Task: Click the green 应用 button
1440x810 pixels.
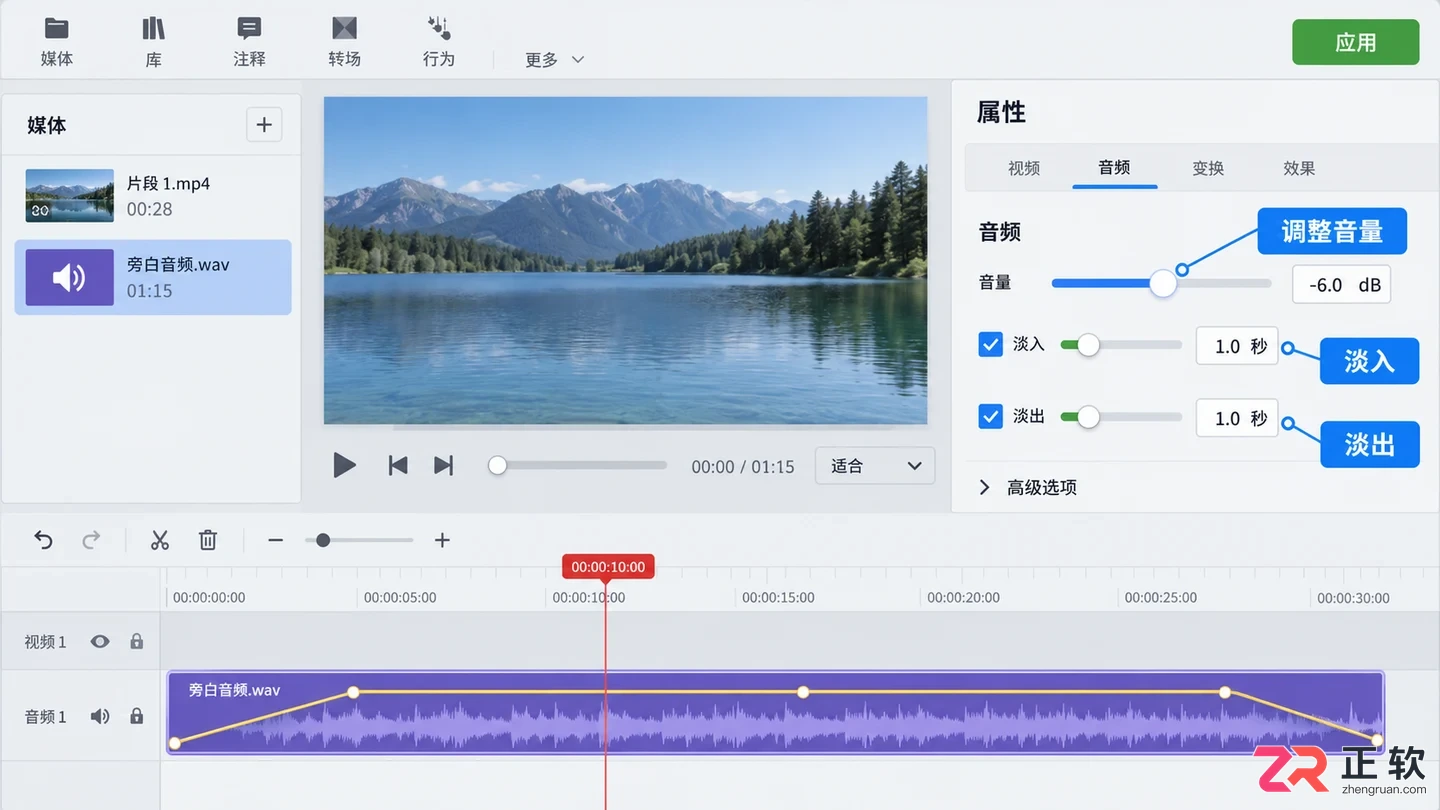Action: click(1355, 42)
